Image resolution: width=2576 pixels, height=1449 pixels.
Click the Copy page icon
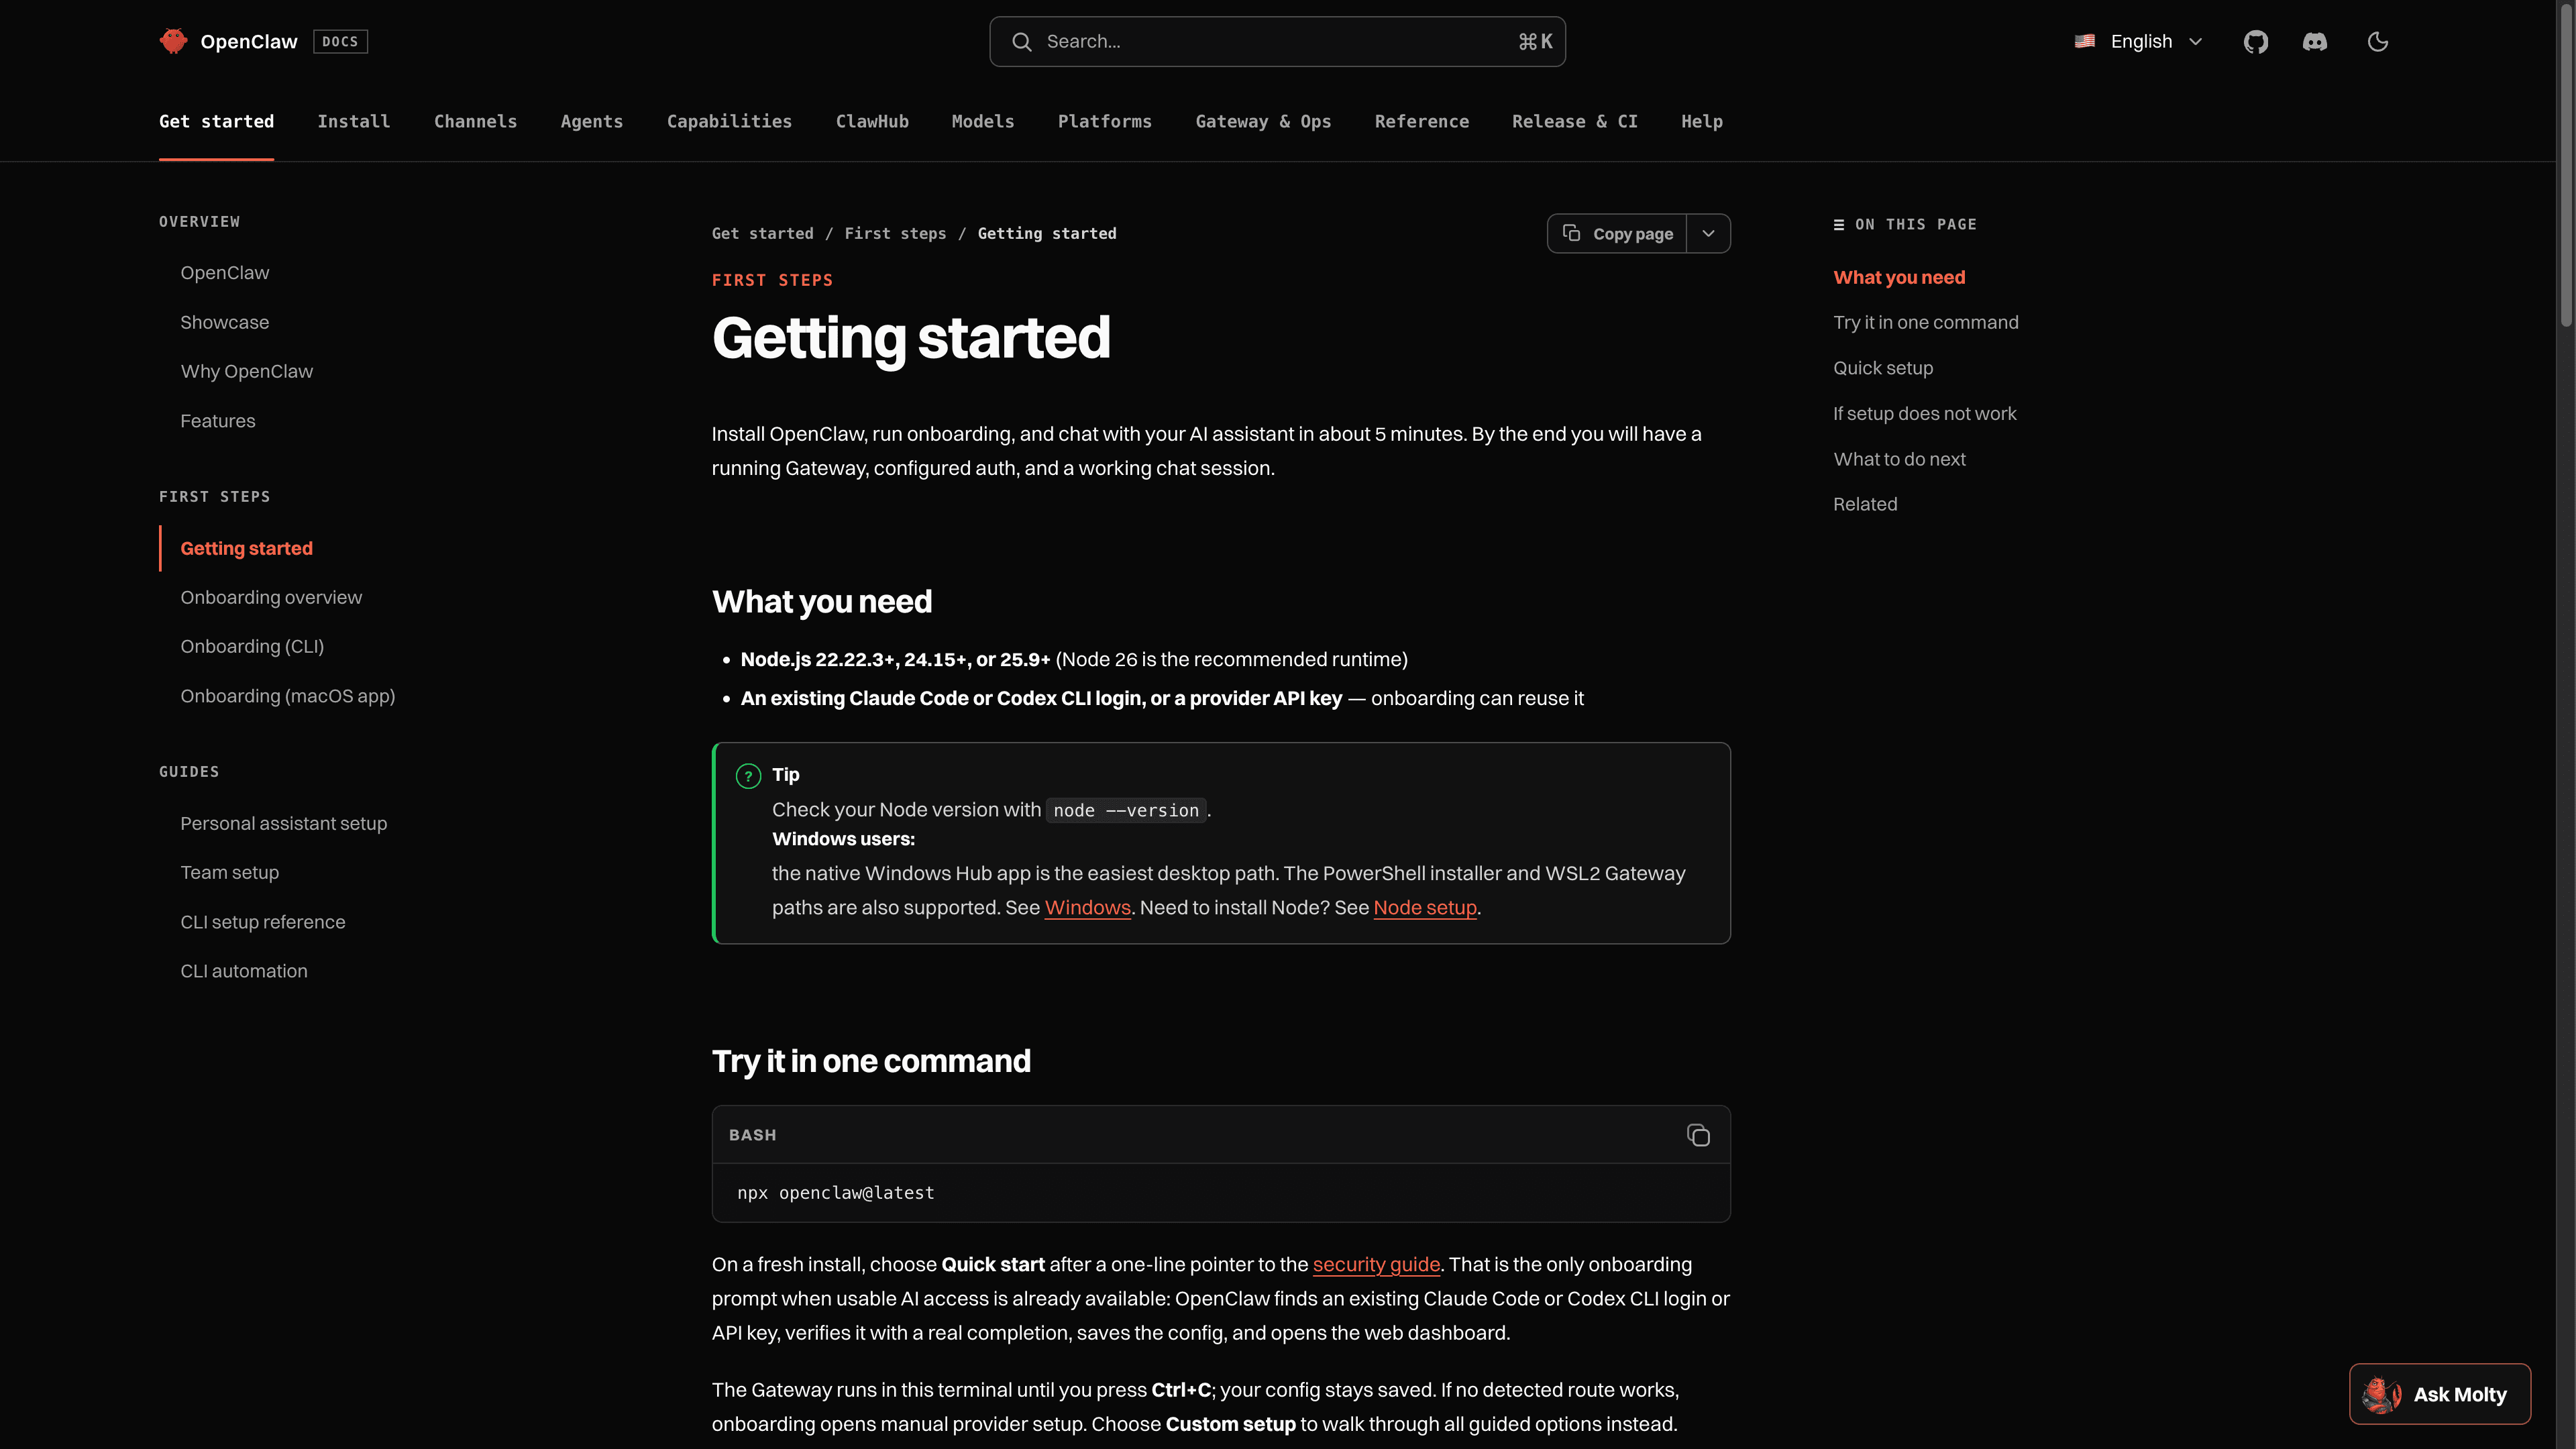[x=1571, y=233]
